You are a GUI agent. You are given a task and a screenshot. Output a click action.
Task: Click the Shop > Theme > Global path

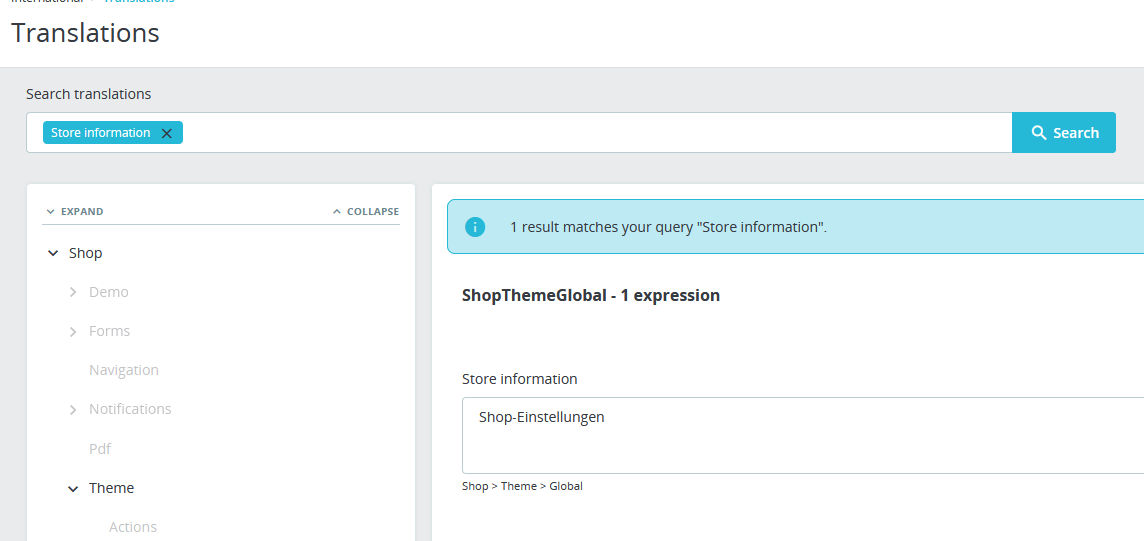pyautogui.click(x=522, y=486)
